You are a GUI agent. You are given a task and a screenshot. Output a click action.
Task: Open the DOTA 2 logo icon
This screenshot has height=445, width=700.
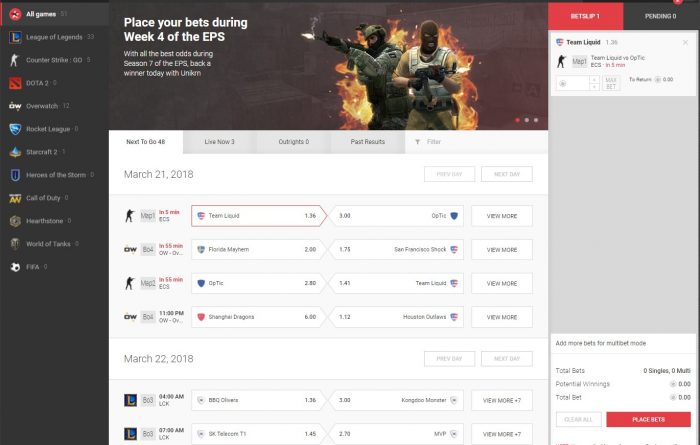15,83
